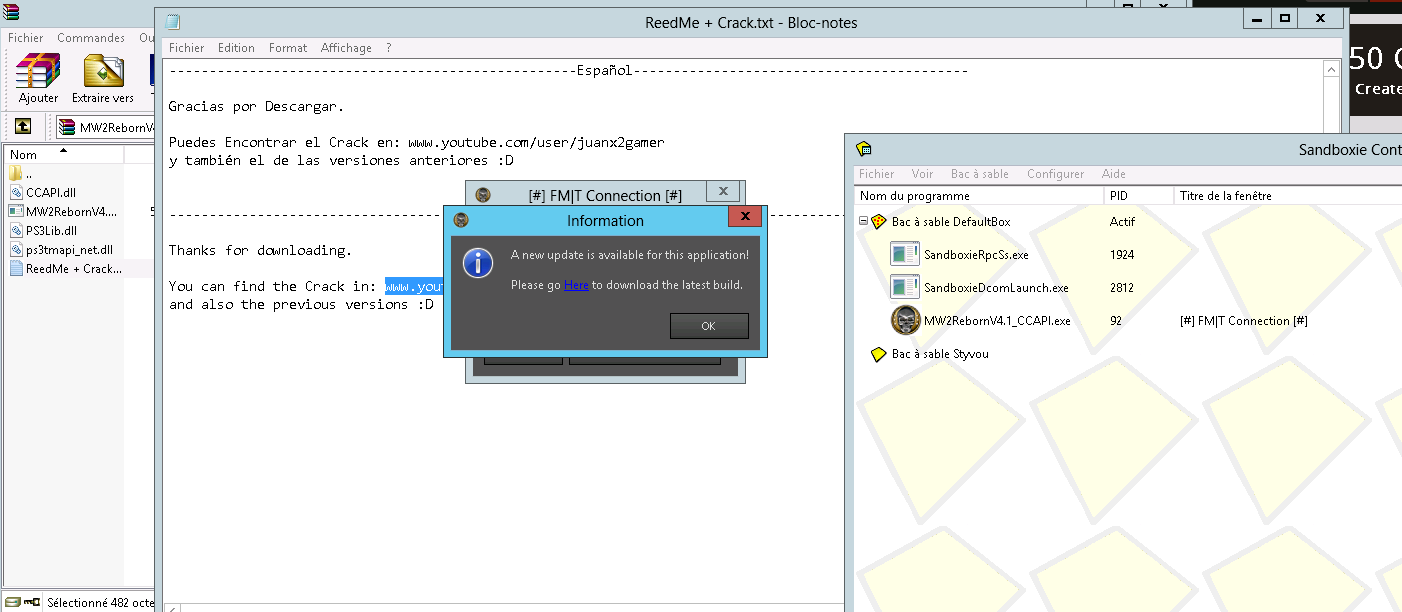The image size is (1402, 612).
Task: Select CCAPI.dll in the WinRAR file list
Action: pos(43,193)
